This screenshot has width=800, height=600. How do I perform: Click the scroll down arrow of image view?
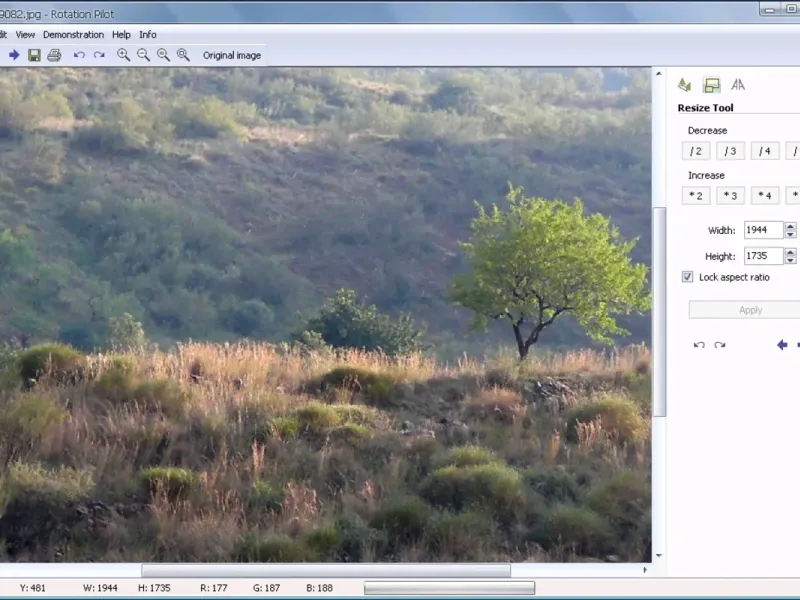click(659, 555)
